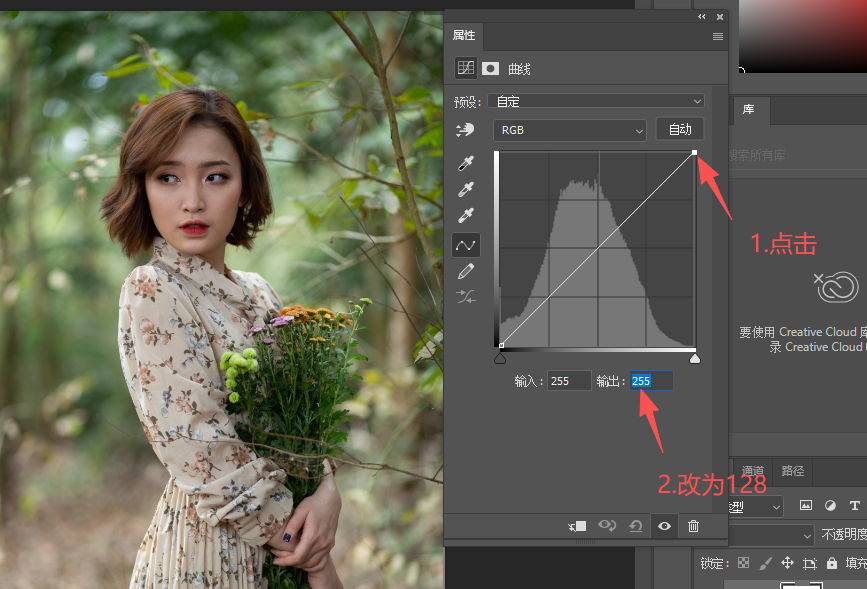Image resolution: width=867 pixels, height=589 pixels.
Task: Click the Curves adjustment icon beside 曲线
Action: pyautogui.click(x=466, y=68)
